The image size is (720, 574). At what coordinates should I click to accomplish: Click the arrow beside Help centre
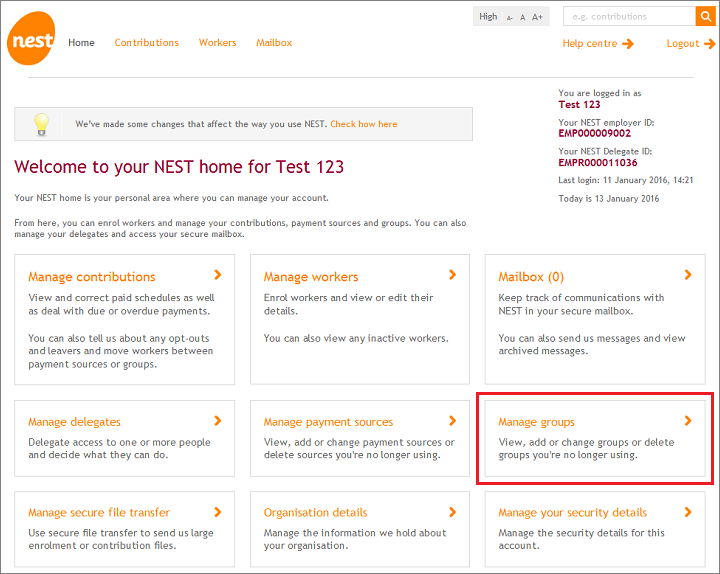pos(628,44)
